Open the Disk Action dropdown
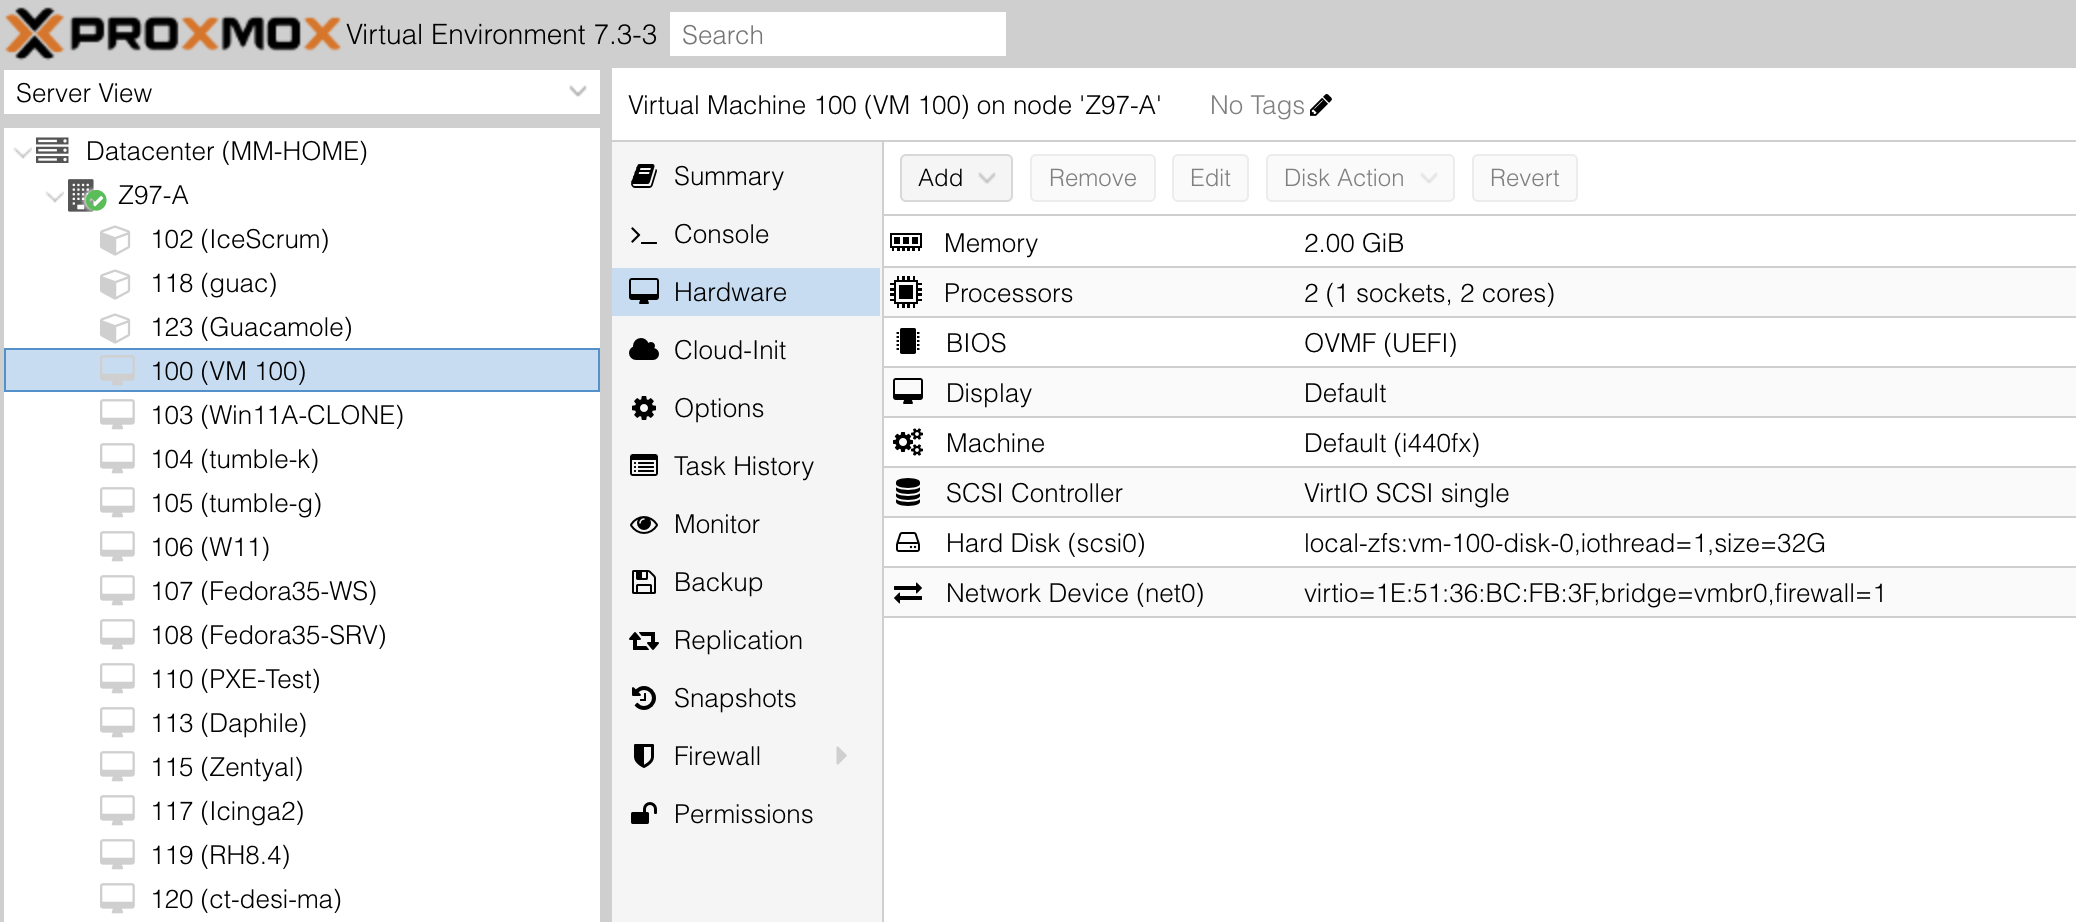 coord(1360,178)
